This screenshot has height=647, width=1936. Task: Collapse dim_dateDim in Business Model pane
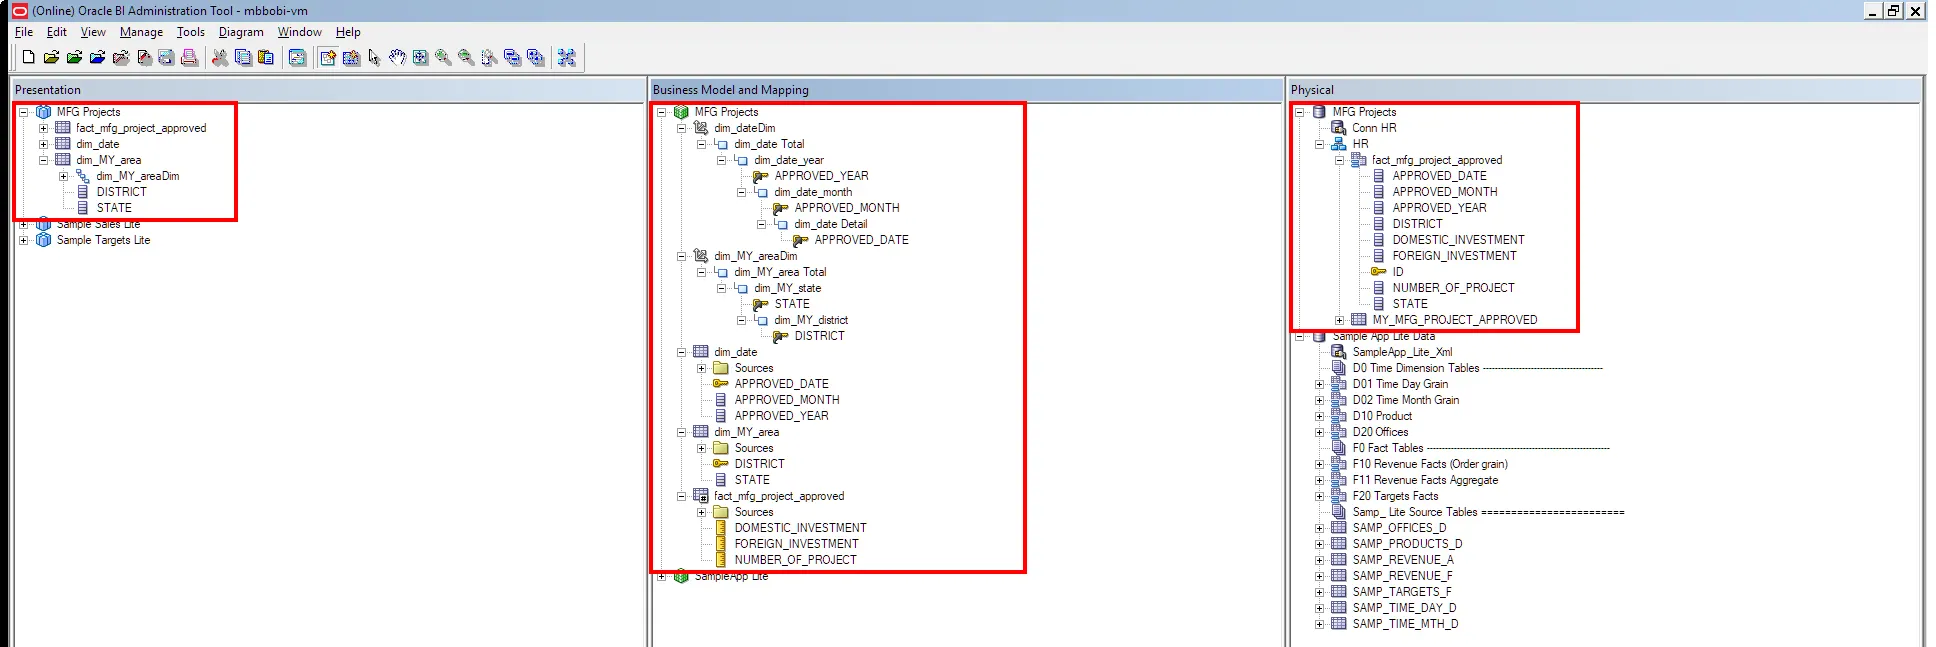tap(681, 128)
